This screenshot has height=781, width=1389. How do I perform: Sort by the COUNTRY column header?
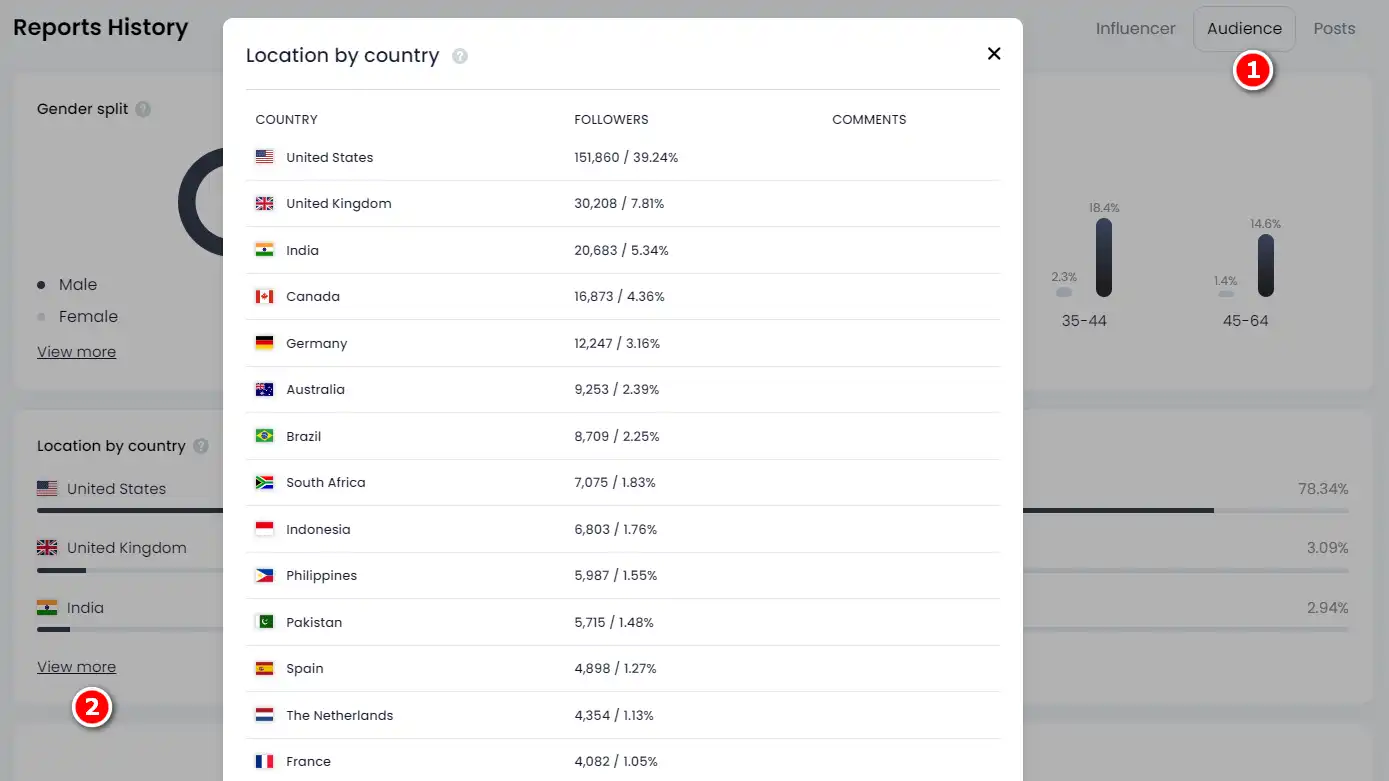coord(286,119)
